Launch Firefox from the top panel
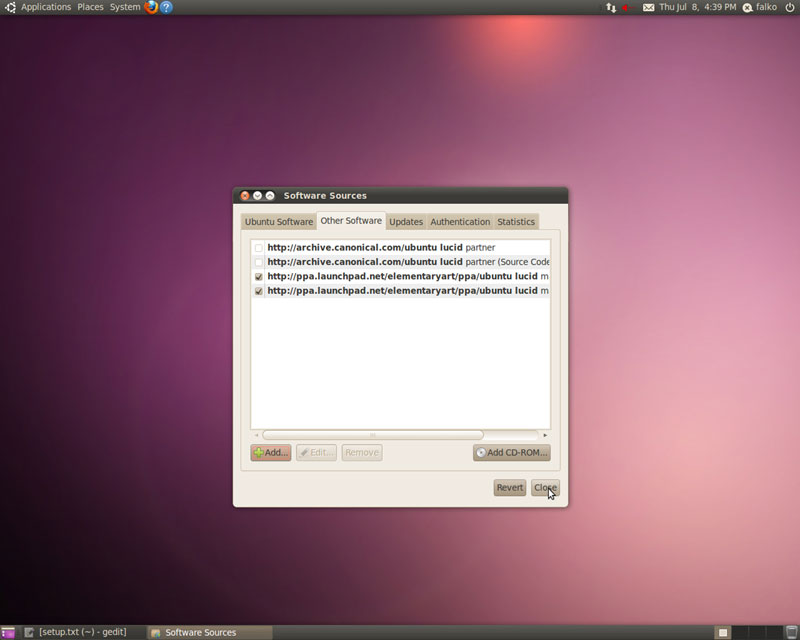Screen dimensions: 800x640 151,7
